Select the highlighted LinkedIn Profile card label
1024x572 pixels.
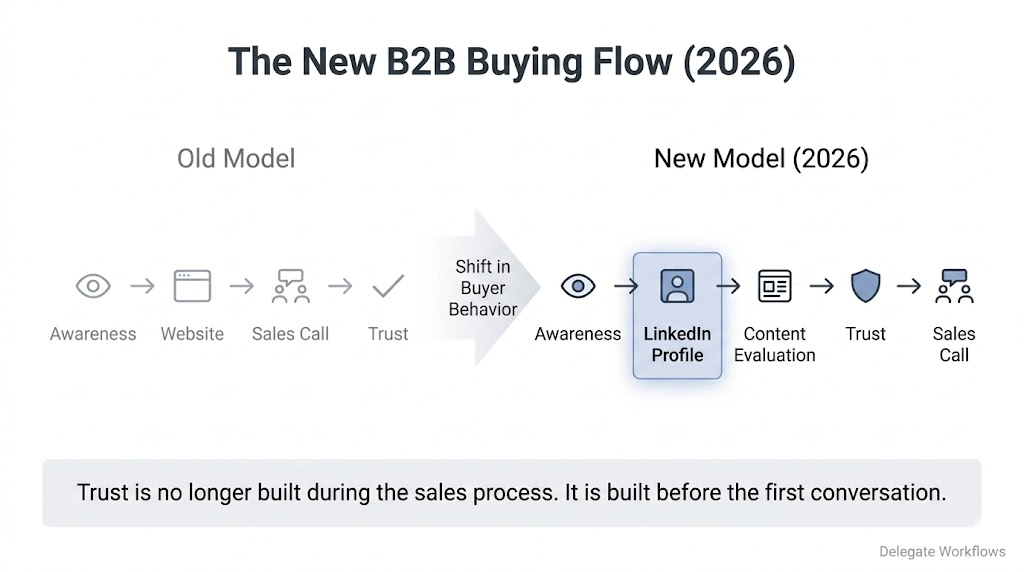click(677, 344)
